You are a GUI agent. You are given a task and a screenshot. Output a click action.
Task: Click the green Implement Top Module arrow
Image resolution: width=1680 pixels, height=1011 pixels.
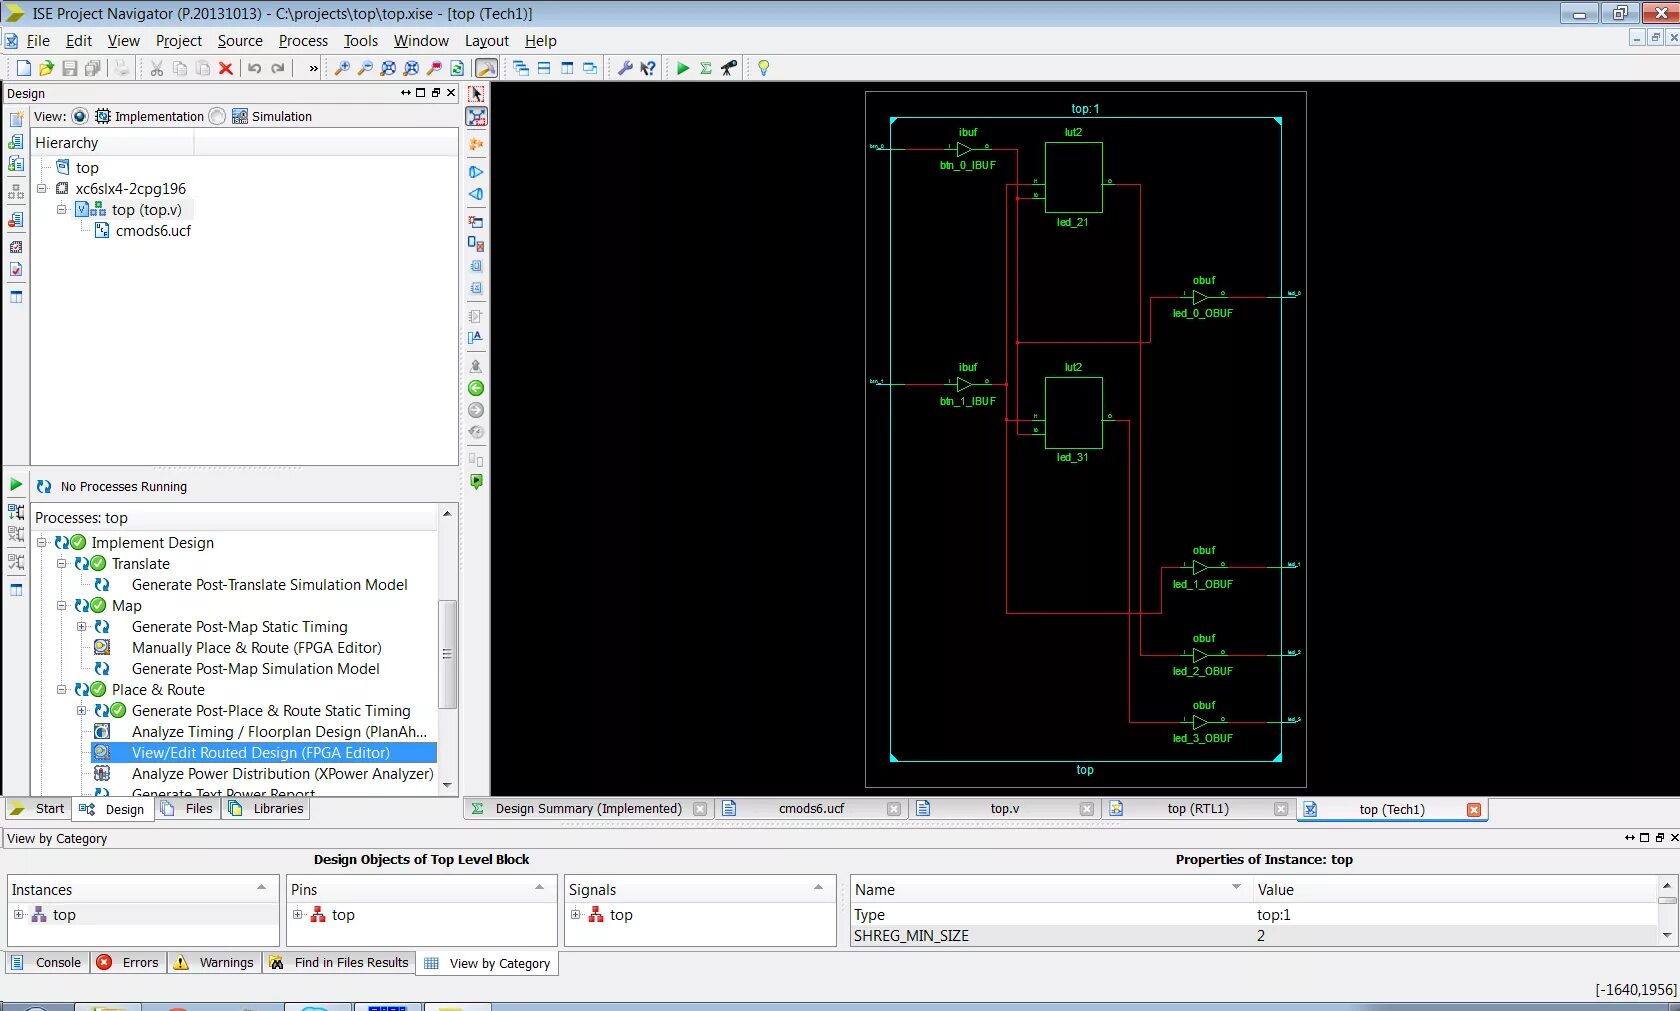click(x=683, y=68)
